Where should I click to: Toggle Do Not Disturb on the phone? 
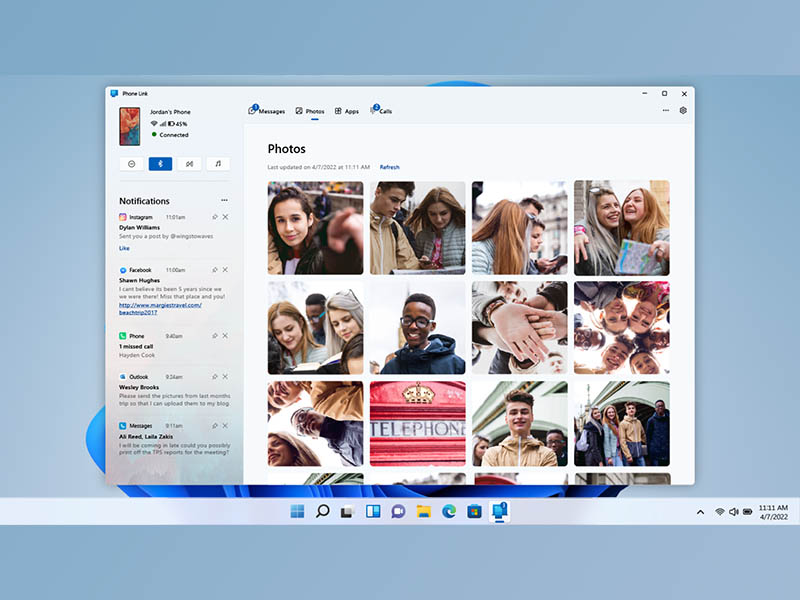point(132,164)
